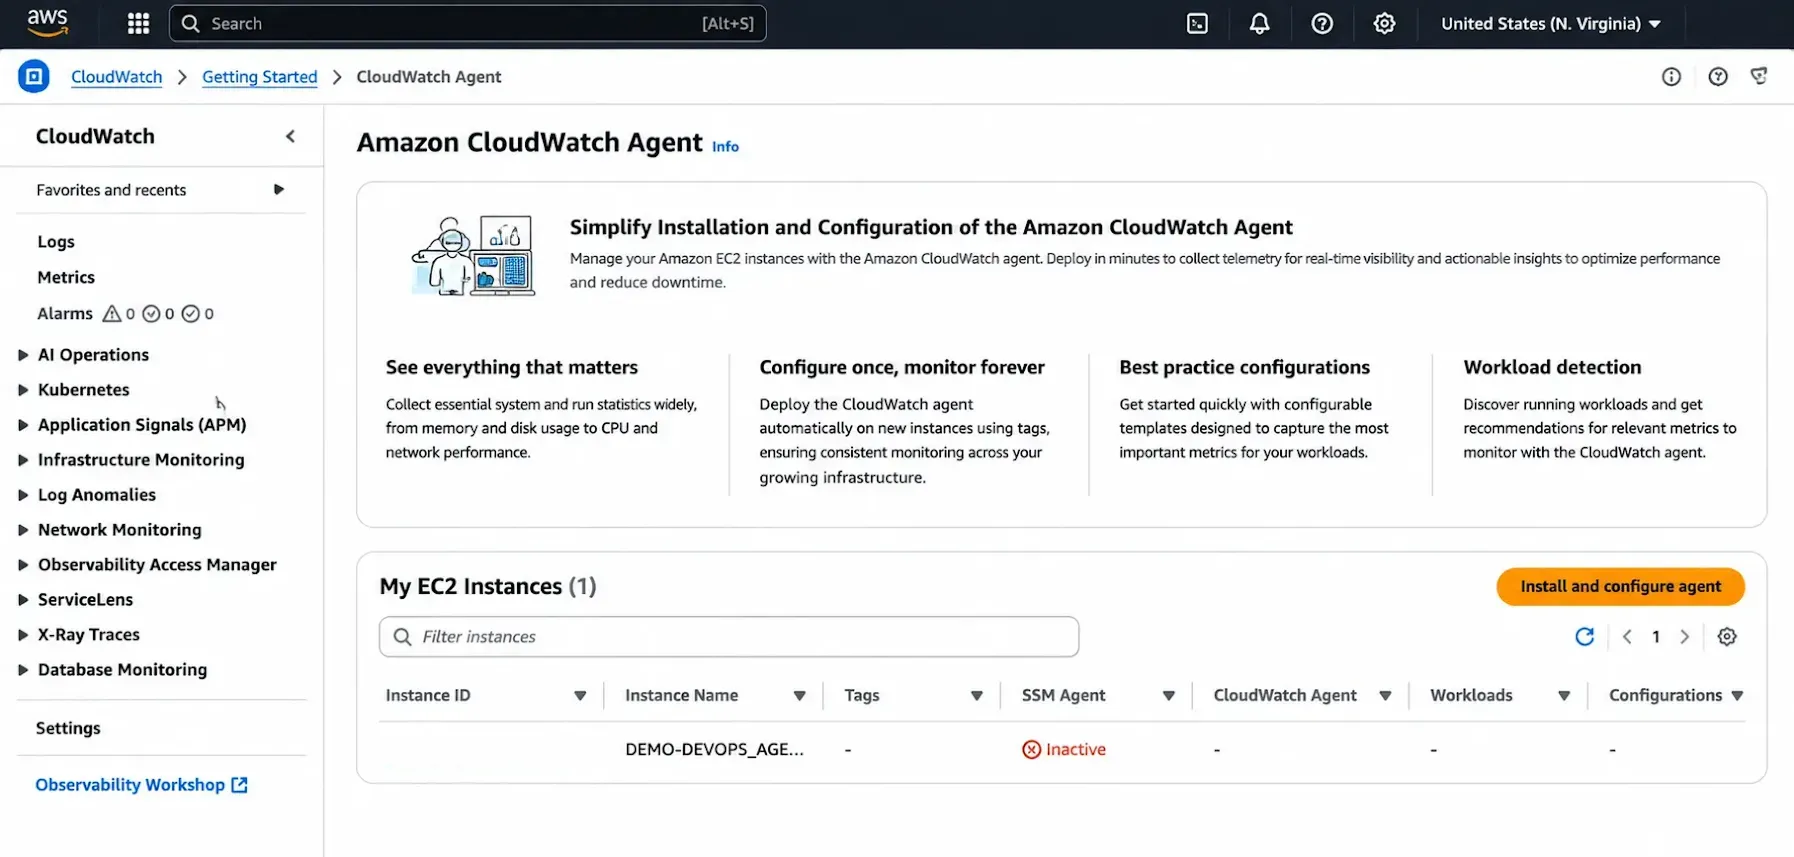Sort by the CloudWatch Agent column arrow
Viewport: 1794px width, 857px height.
[x=1385, y=696]
